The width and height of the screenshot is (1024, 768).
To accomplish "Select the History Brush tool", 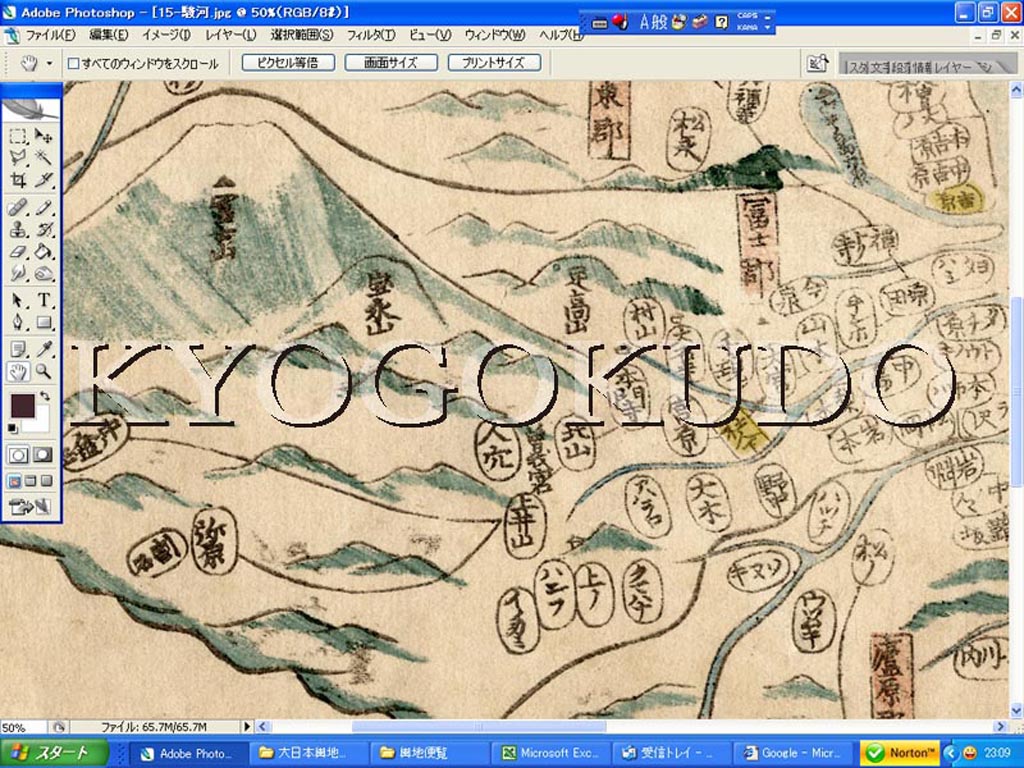I will [43, 230].
